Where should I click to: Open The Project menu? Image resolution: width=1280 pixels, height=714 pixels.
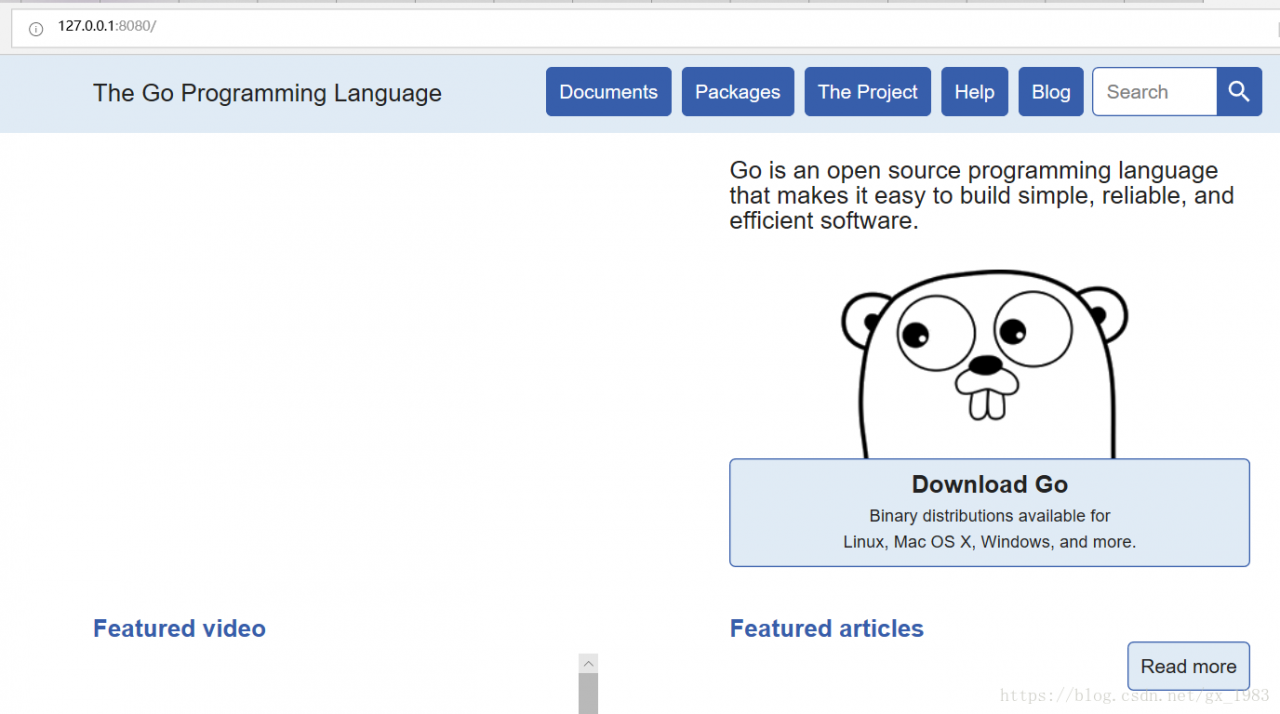click(x=867, y=92)
